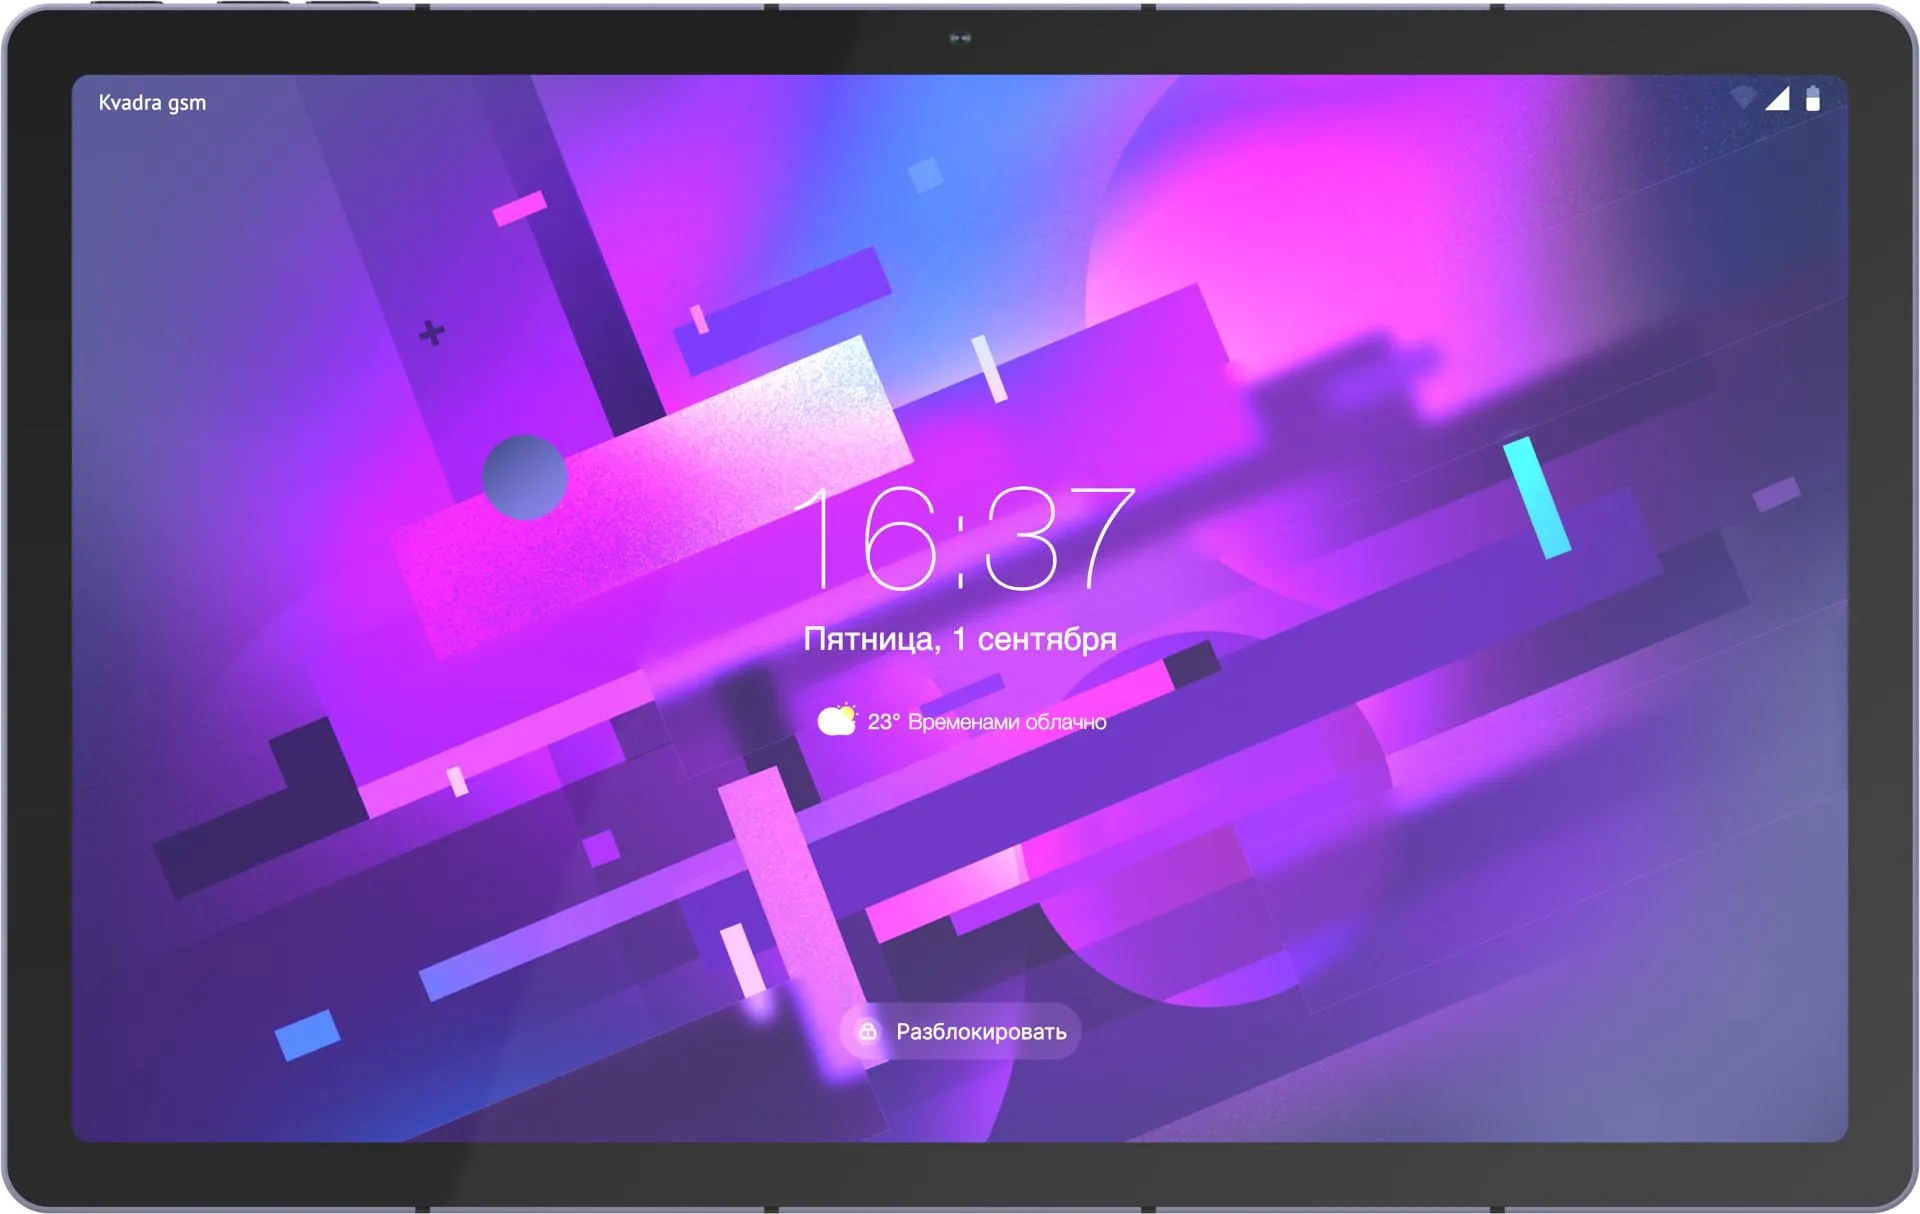Click the dark plus sign on wallpaper
This screenshot has height=1214, width=1920.
432,332
